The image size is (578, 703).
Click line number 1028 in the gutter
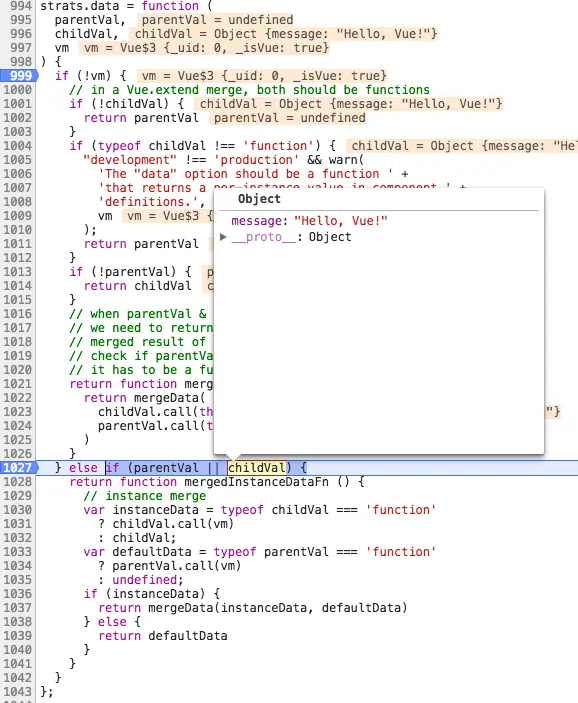tap(17, 482)
